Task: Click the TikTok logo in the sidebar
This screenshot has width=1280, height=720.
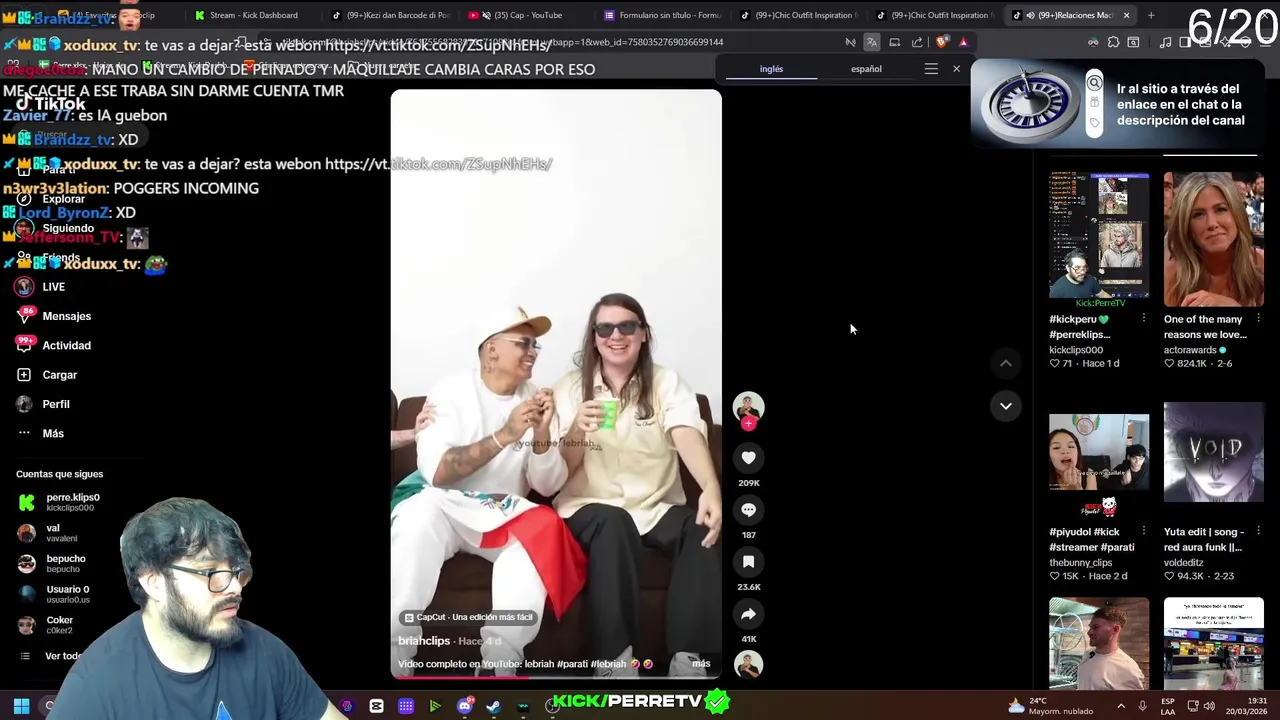Action: point(51,104)
